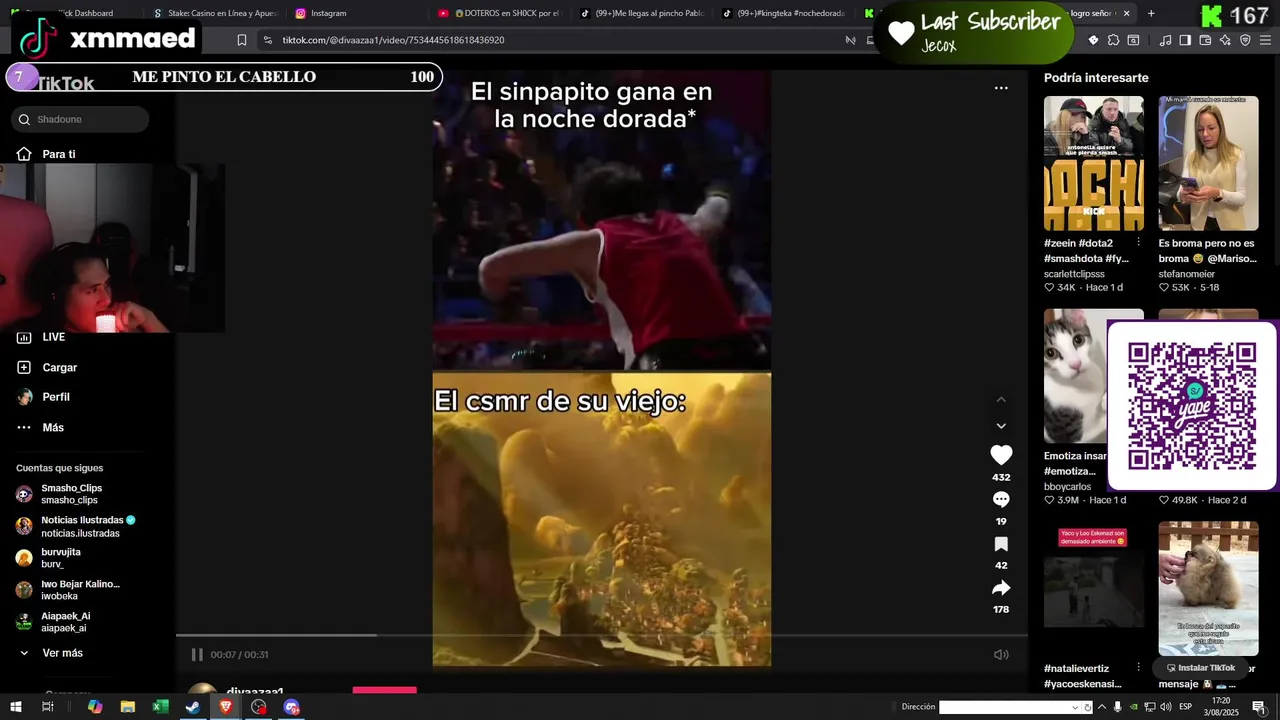Open the Windows notification center icon

pyautogui.click(x=1258, y=707)
